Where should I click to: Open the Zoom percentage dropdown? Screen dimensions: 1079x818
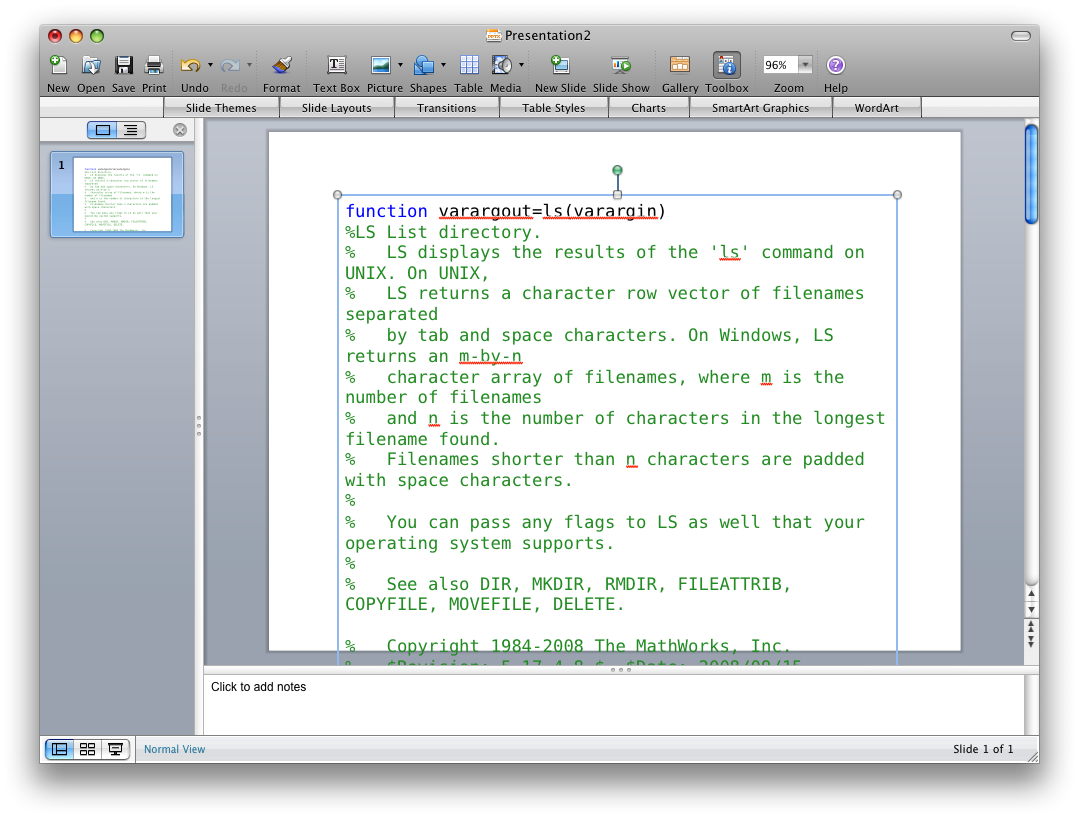(x=805, y=65)
